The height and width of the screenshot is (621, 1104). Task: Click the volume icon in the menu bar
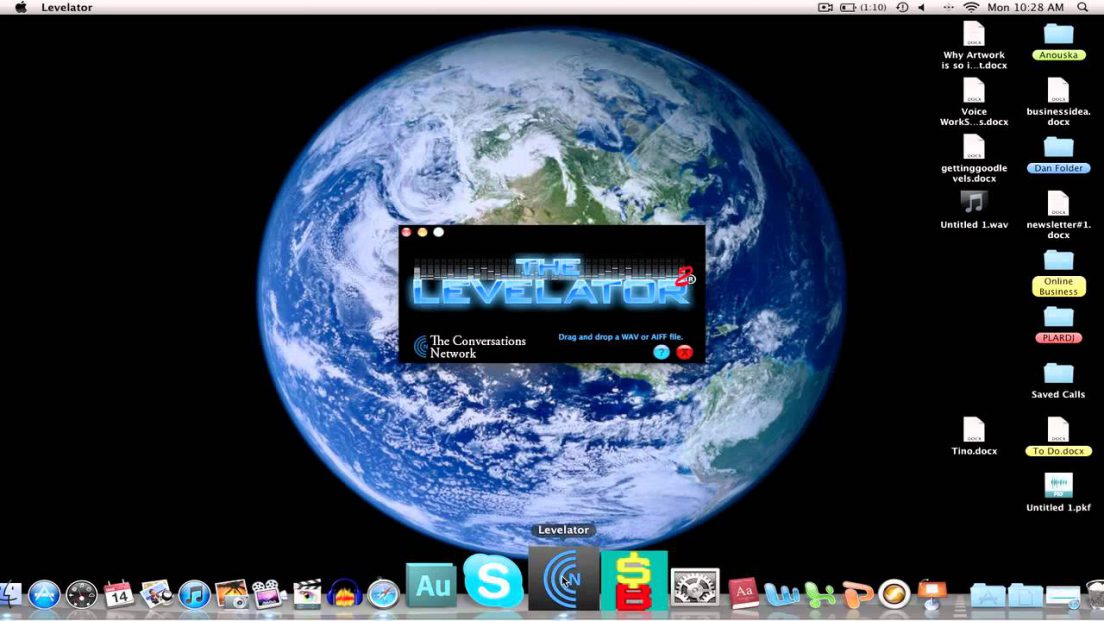coord(922,8)
